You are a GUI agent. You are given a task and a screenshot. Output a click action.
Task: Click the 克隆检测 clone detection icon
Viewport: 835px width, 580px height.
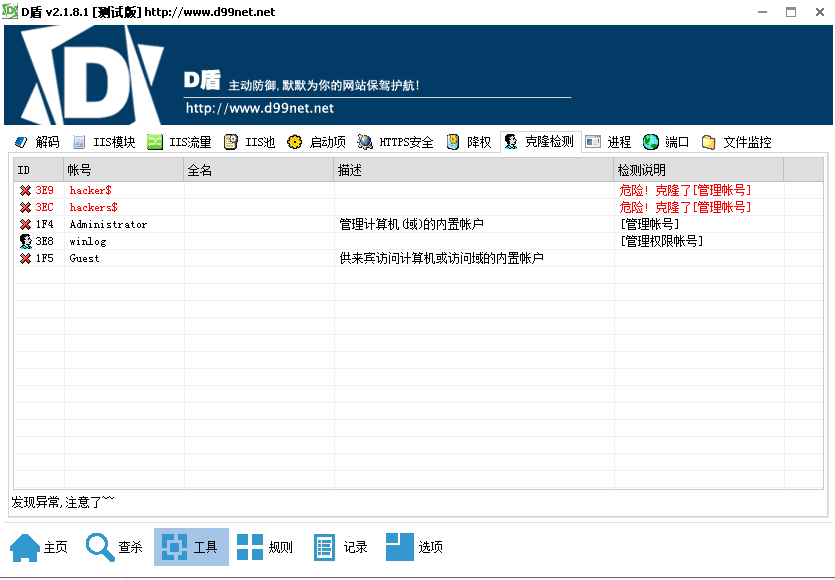(x=511, y=142)
